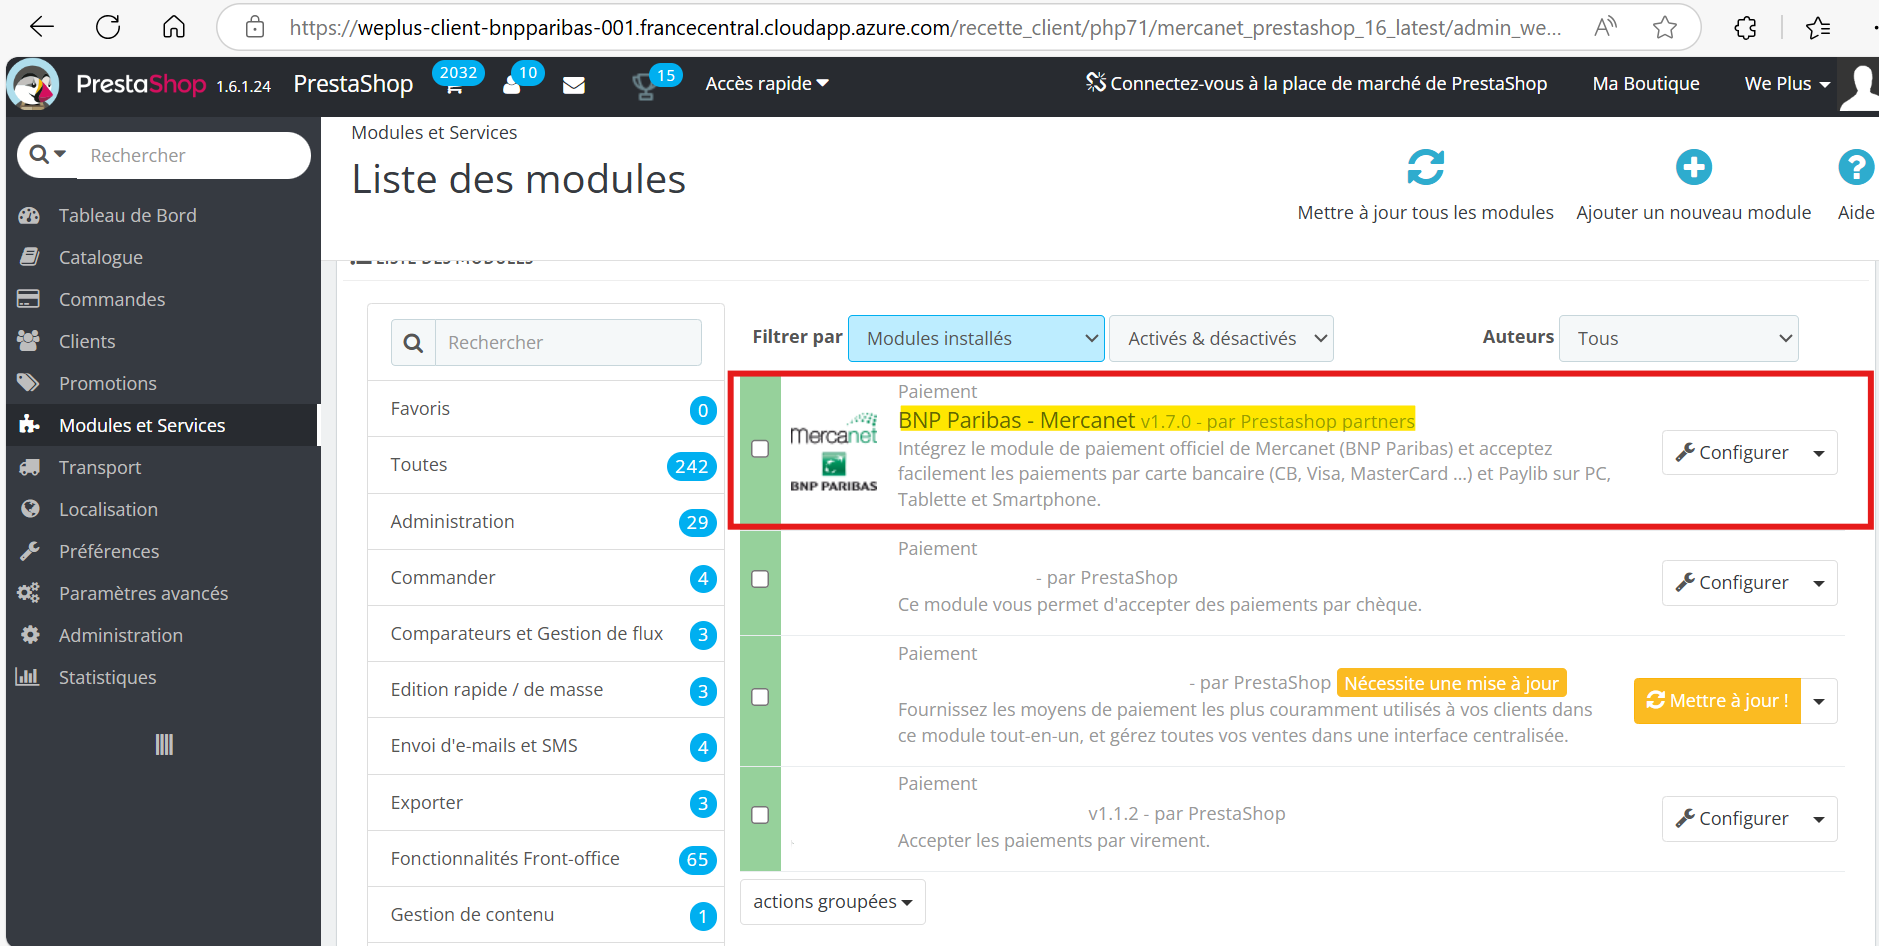
Task: Go back using the browser back arrow
Action: point(42,27)
